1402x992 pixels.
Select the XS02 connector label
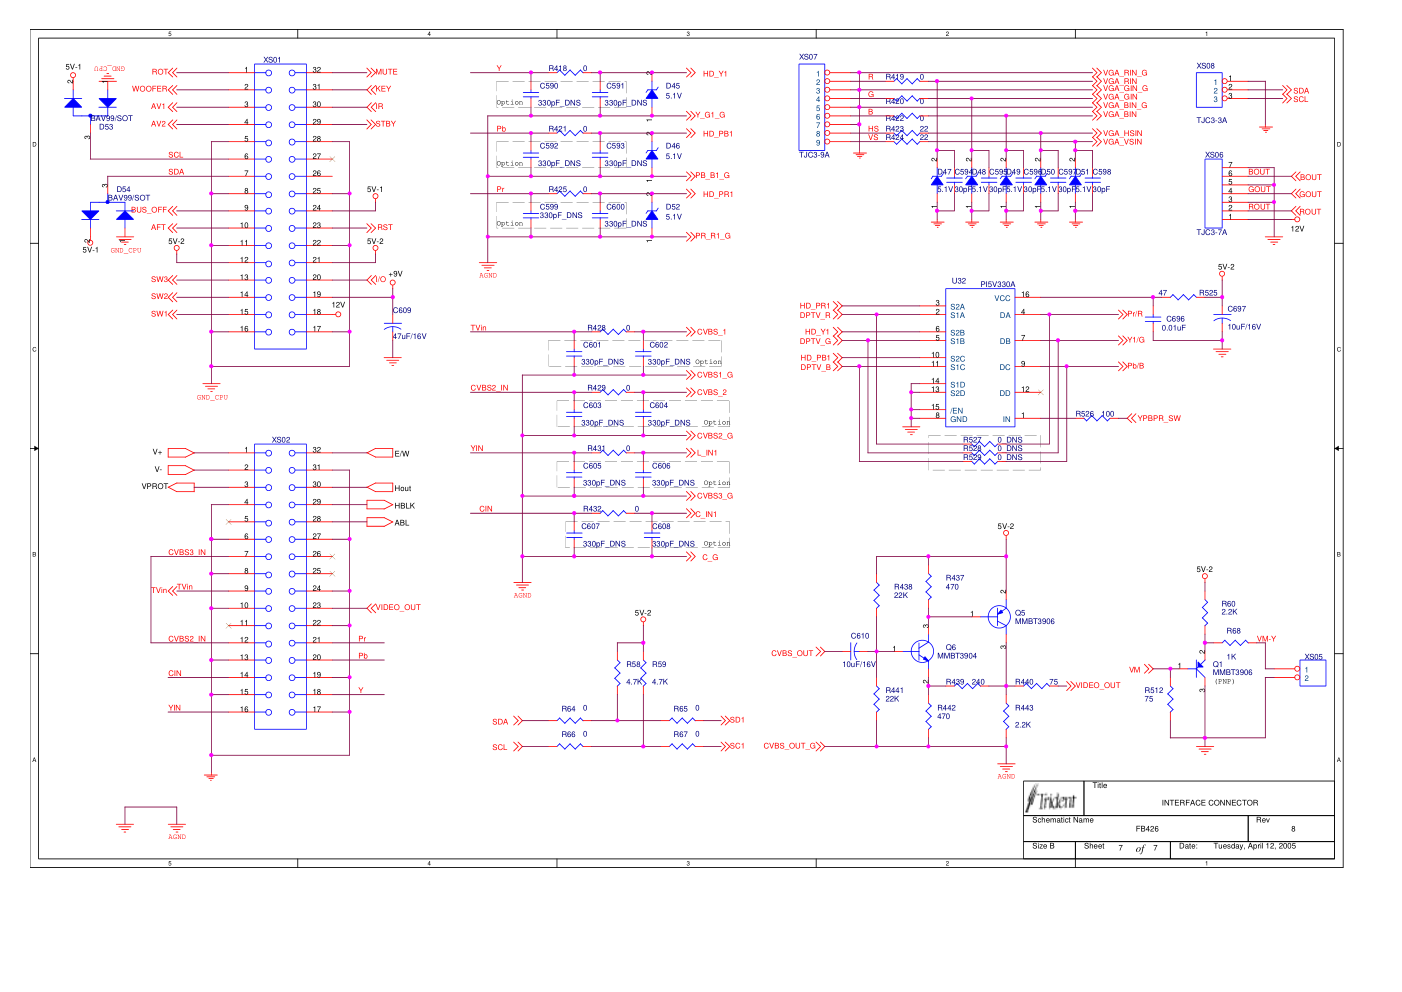tap(281, 440)
